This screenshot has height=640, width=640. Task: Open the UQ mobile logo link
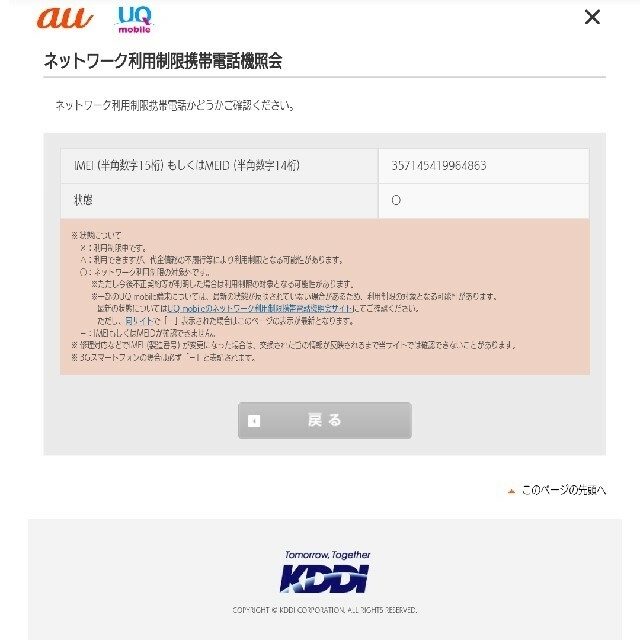[x=134, y=20]
